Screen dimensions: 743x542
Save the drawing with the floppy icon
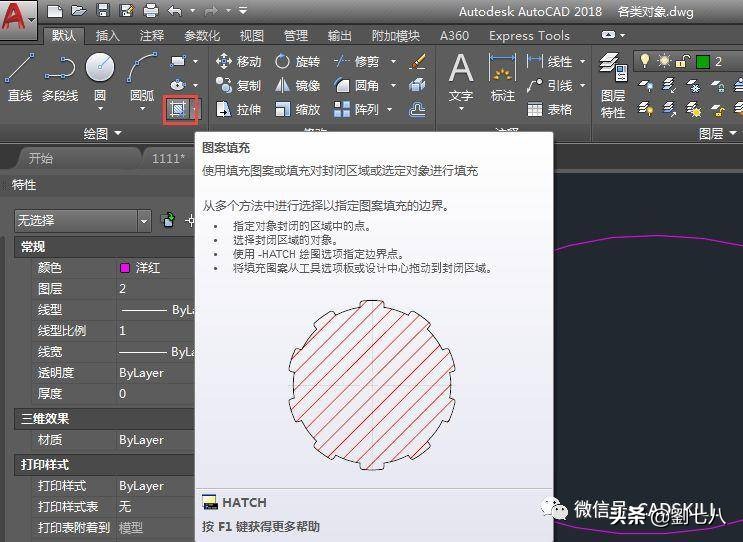[x=103, y=10]
